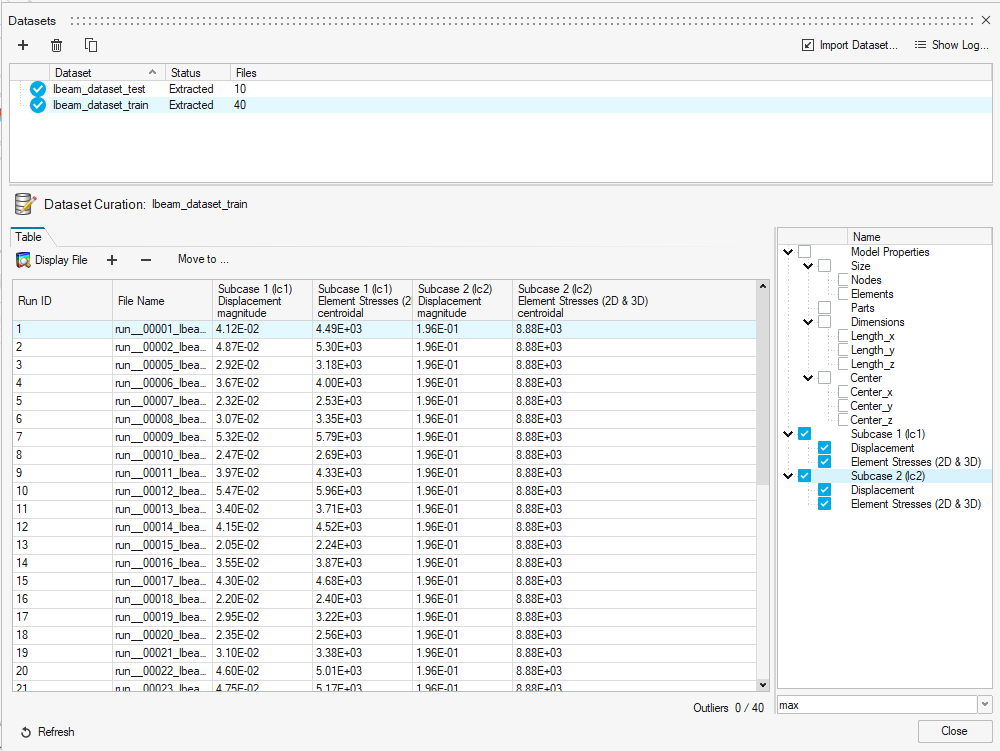Click the delete dataset trash icon
The image size is (1000, 751).
pyautogui.click(x=57, y=45)
